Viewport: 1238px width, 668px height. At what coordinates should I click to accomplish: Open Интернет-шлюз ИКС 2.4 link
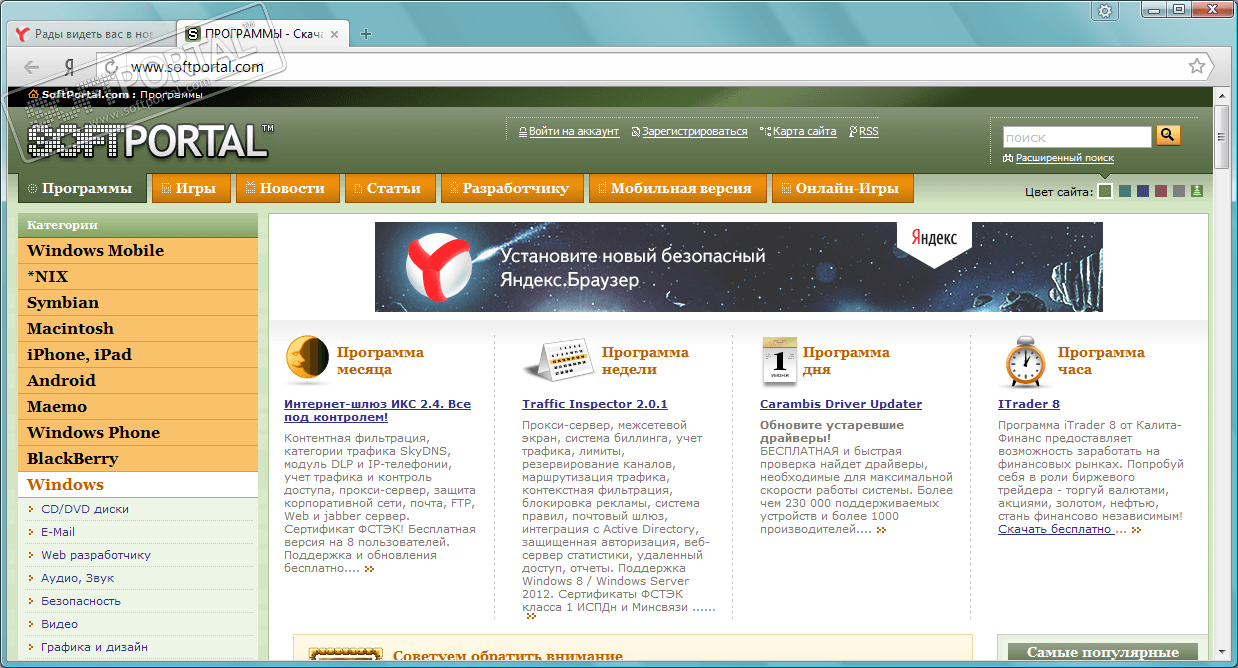pyautogui.click(x=377, y=410)
